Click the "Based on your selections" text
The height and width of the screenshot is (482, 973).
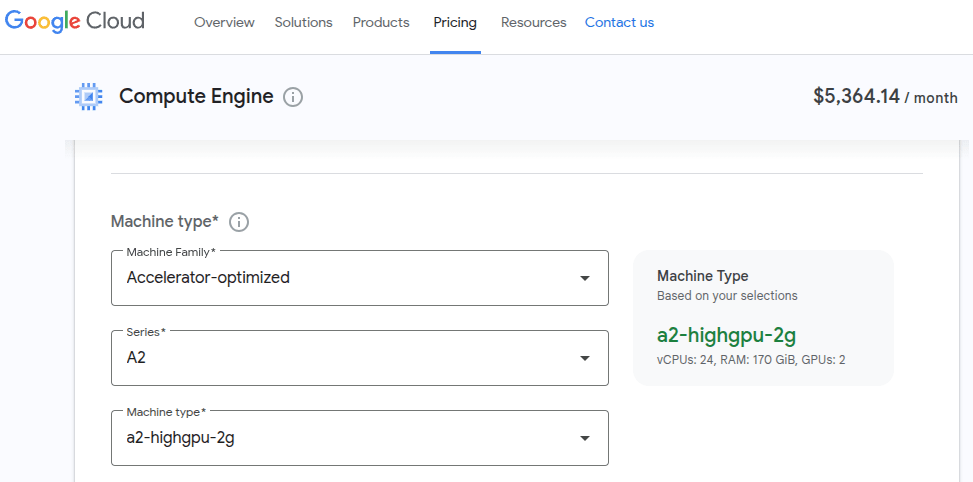click(727, 296)
